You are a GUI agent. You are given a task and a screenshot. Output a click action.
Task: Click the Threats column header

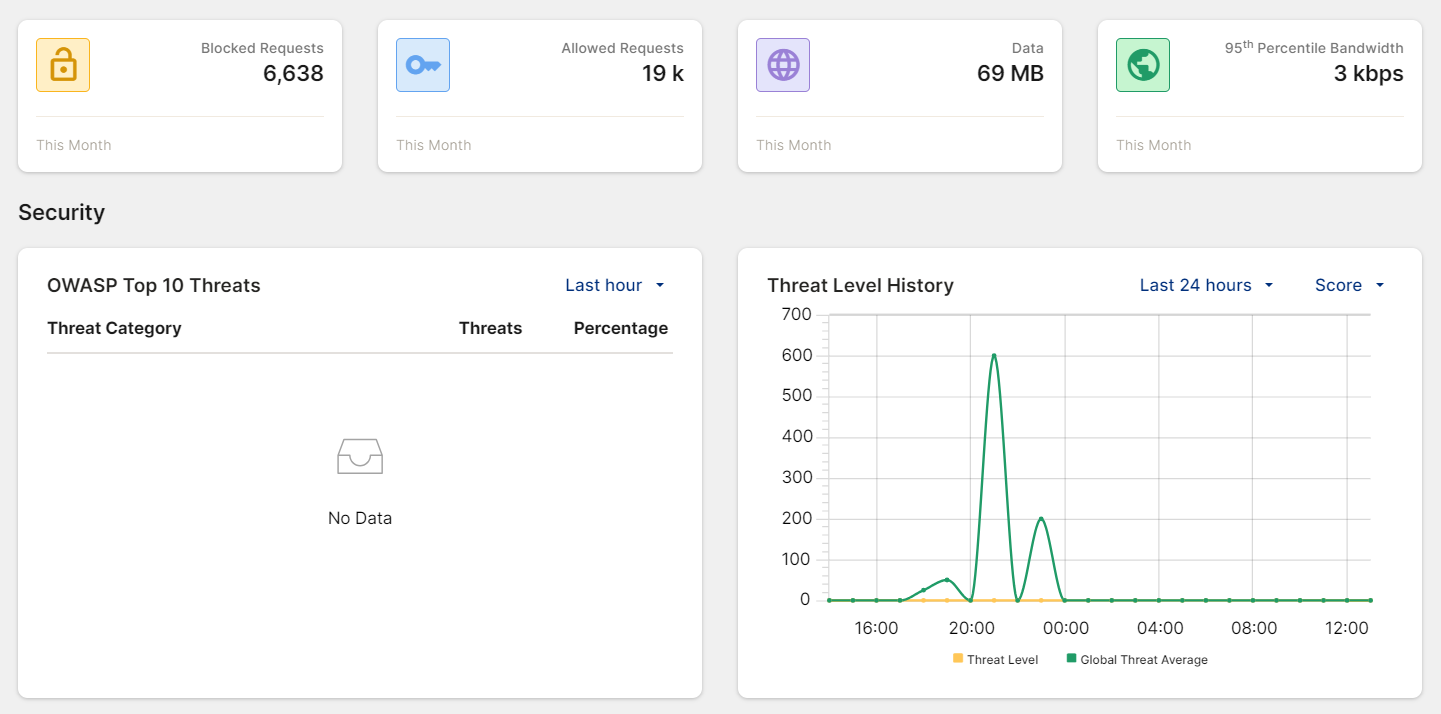(x=490, y=328)
